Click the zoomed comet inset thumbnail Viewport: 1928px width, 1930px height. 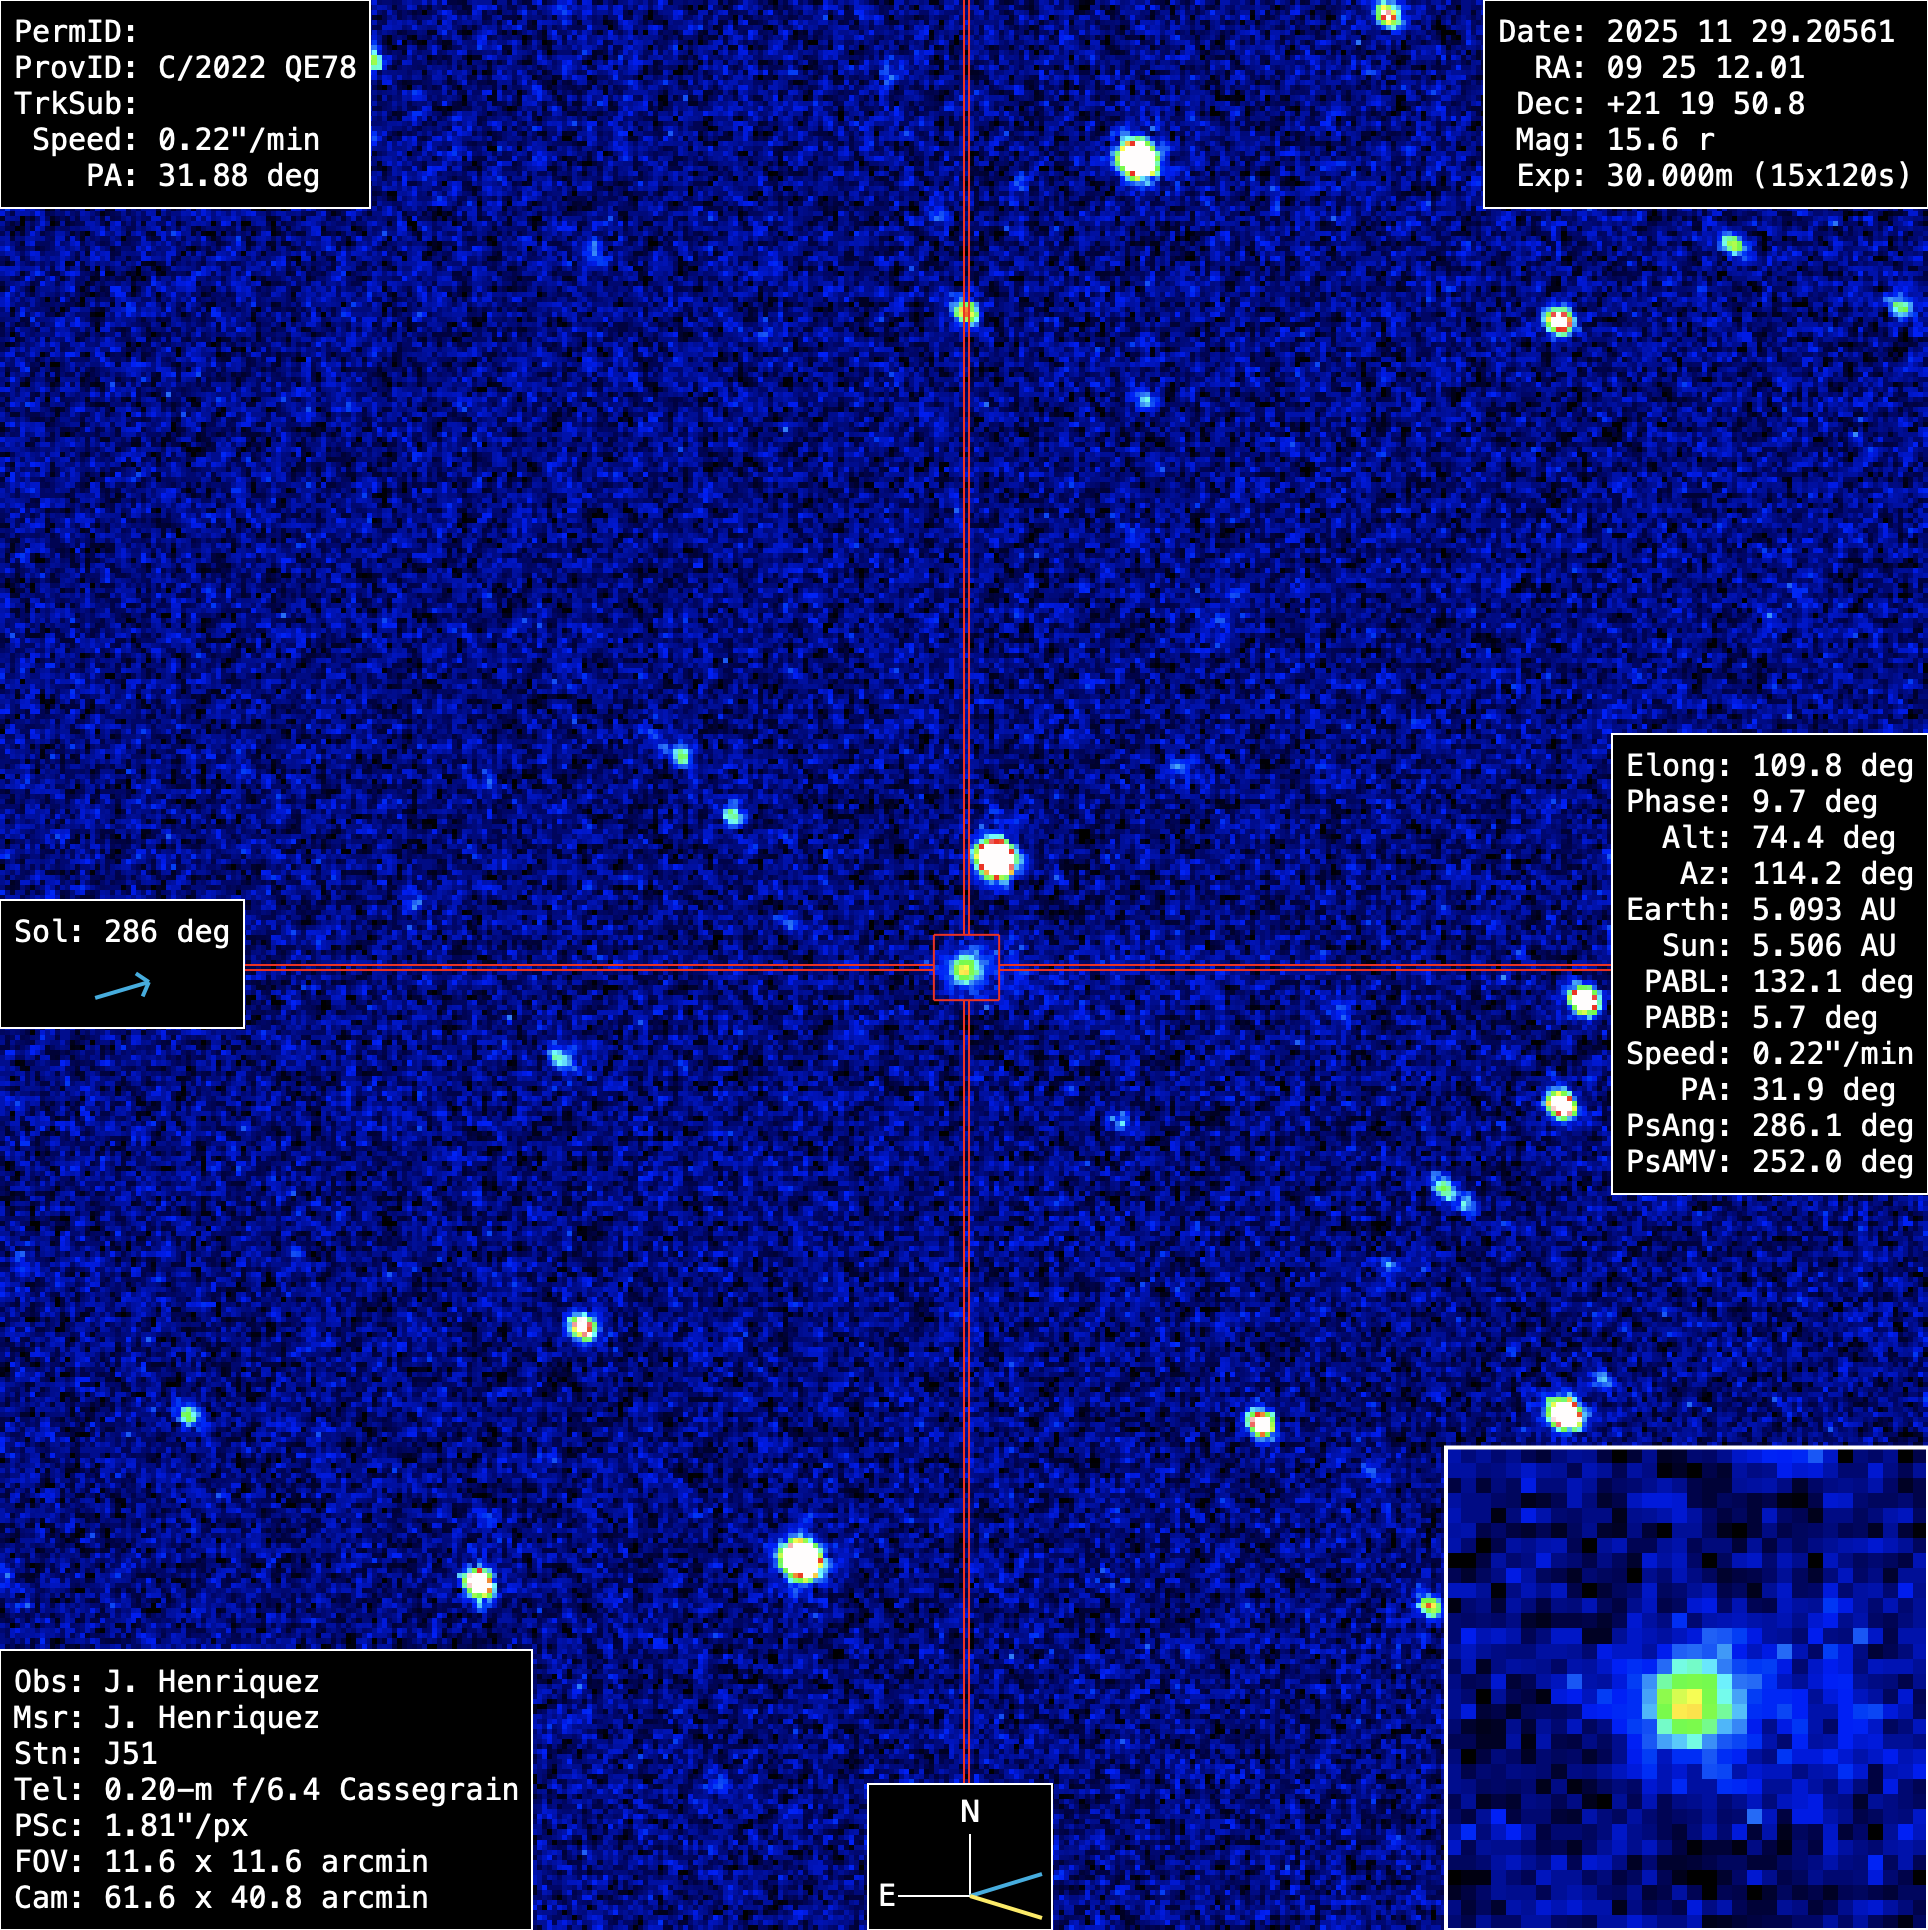[1686, 1688]
